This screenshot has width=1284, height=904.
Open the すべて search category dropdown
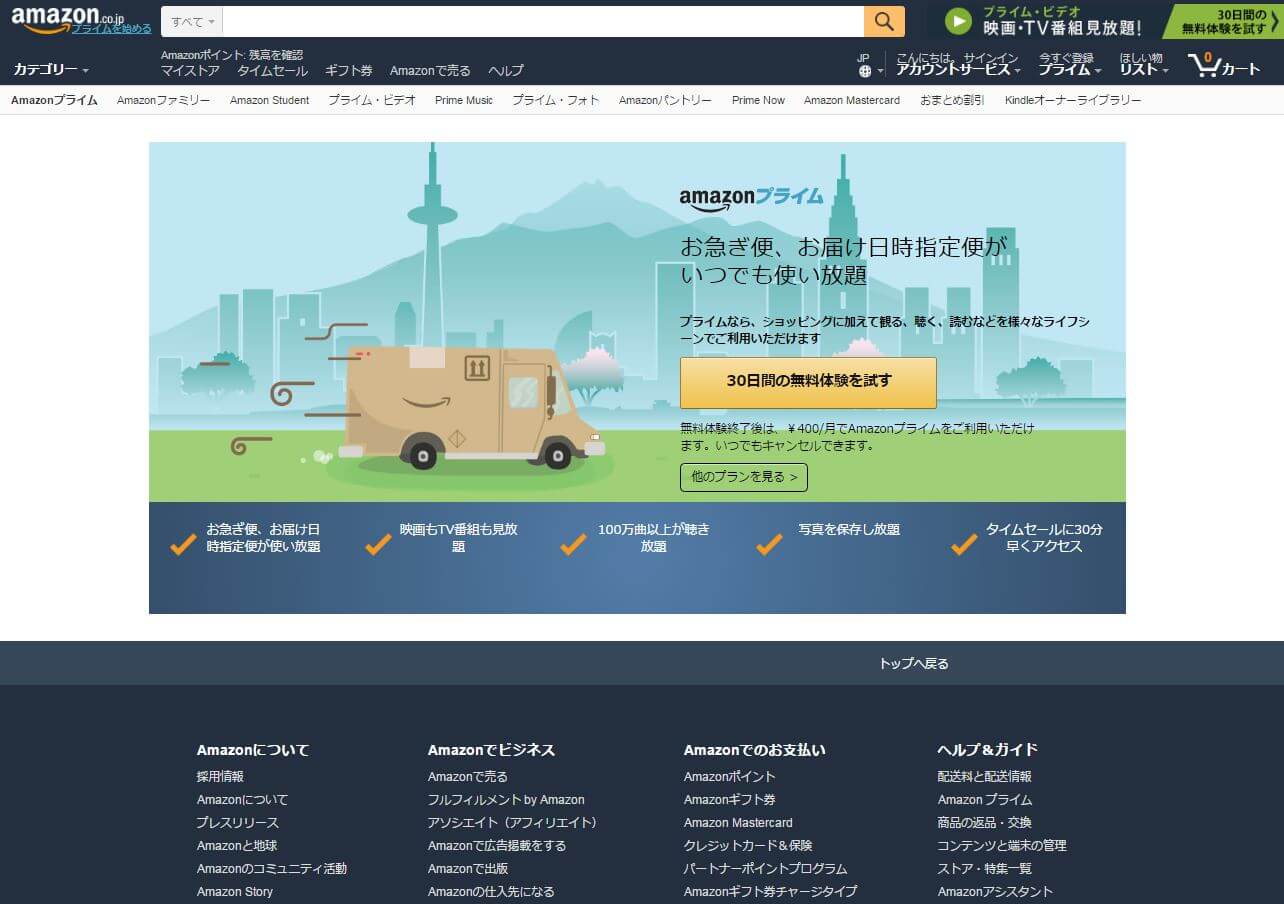coord(192,21)
